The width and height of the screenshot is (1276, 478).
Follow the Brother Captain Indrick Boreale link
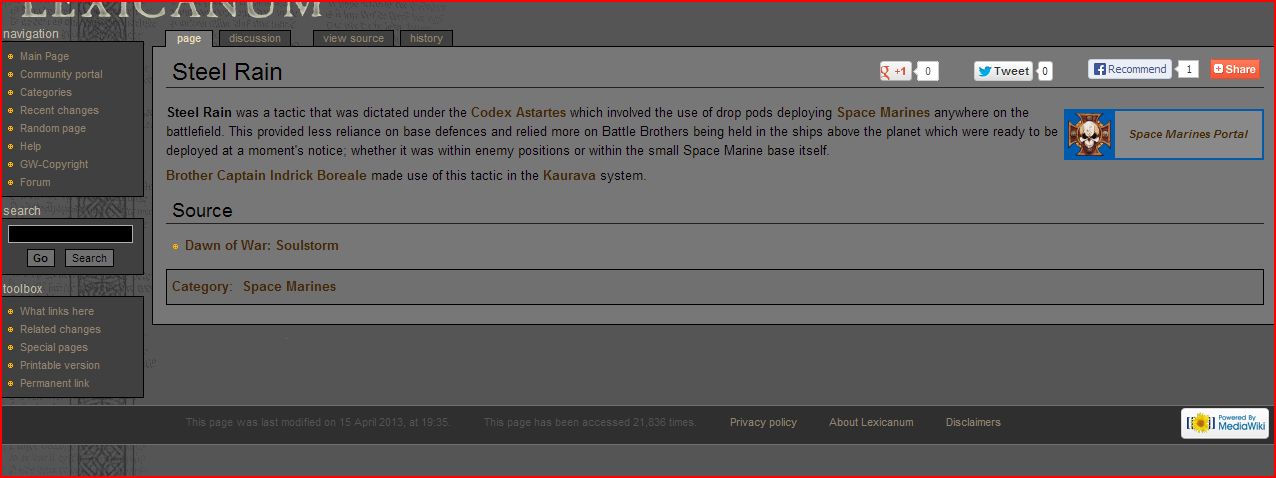[266, 176]
